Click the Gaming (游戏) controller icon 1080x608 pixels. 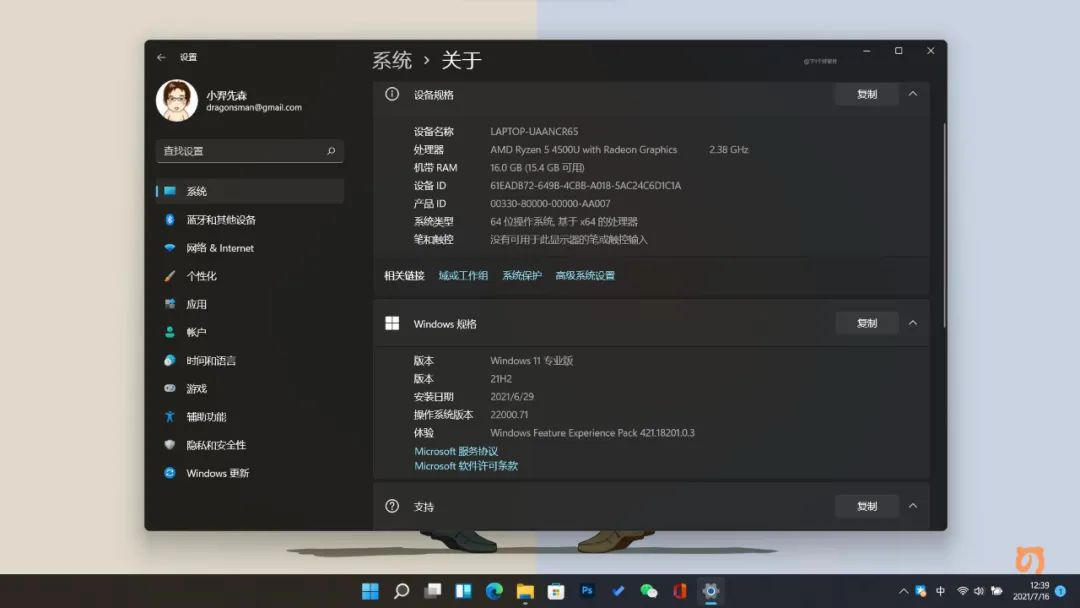coord(169,388)
